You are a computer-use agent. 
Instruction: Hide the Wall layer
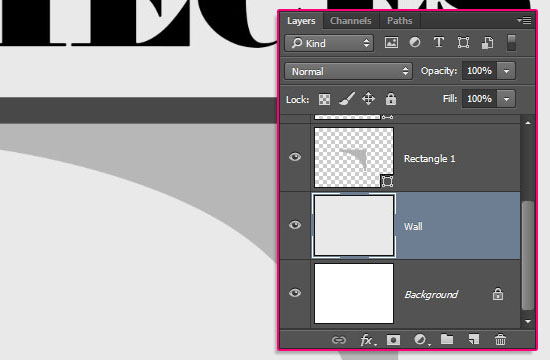point(295,225)
